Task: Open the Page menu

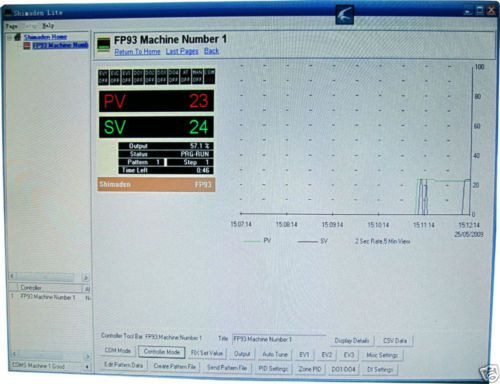Action: click(x=12, y=26)
